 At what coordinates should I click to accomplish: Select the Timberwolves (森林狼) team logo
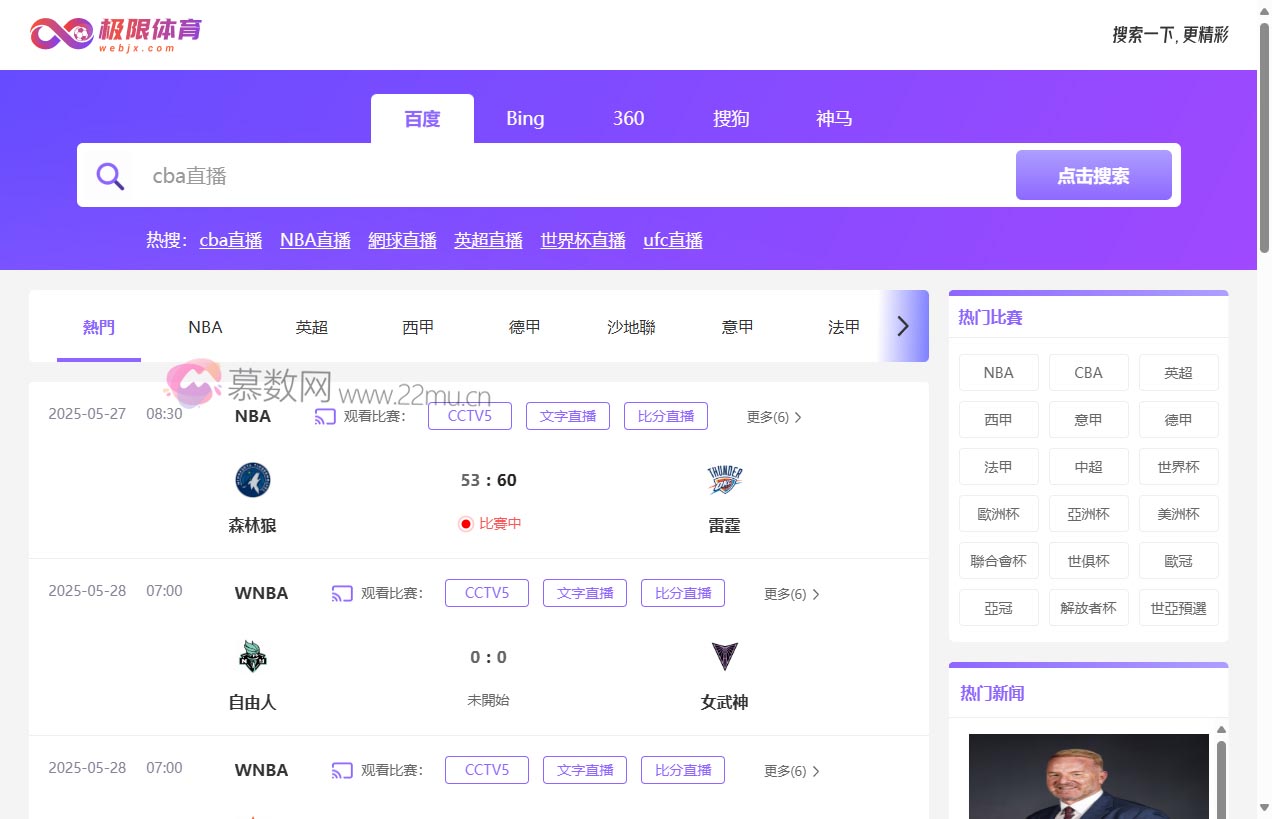pyautogui.click(x=252, y=479)
